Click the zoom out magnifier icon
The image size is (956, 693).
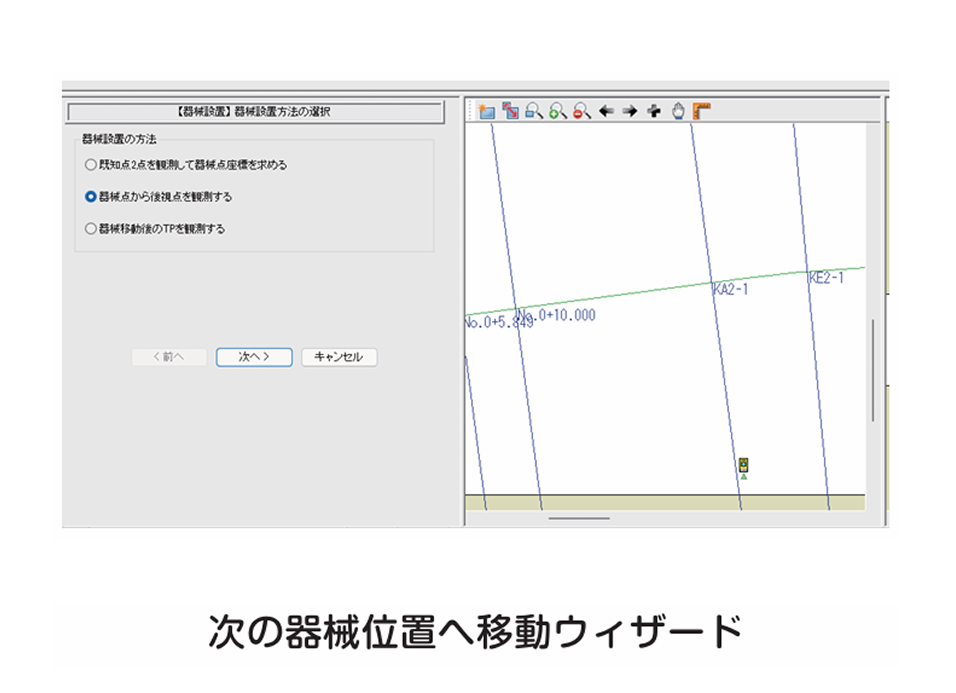tap(582, 111)
